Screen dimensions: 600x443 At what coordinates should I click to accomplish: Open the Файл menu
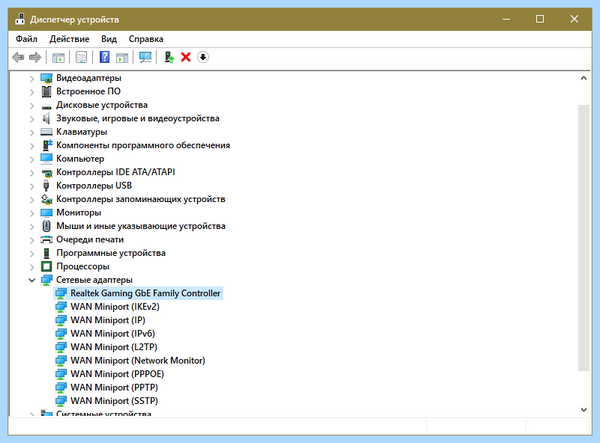26,39
